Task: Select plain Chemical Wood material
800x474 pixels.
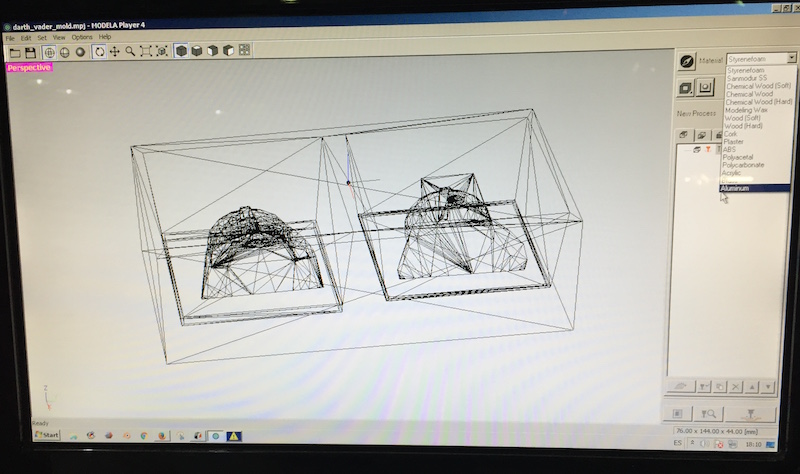Action: coord(749,94)
